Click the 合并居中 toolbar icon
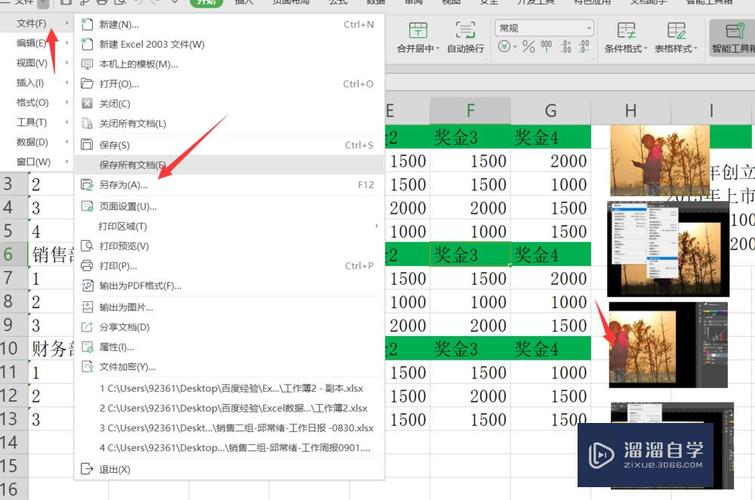The image size is (755, 500). 417,30
